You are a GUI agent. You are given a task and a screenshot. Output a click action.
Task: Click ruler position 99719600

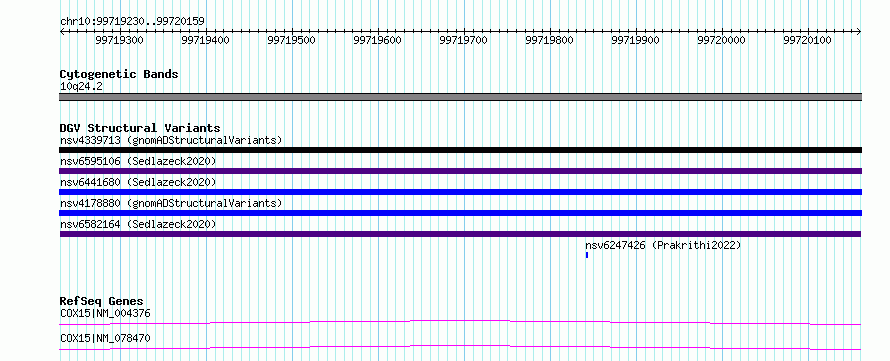click(x=377, y=40)
